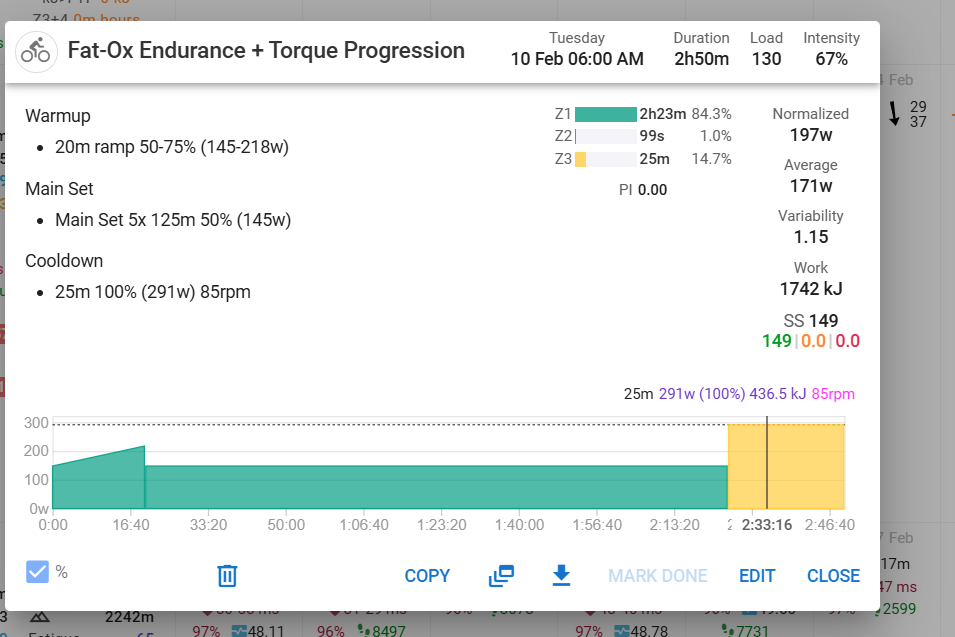Click the workout title text

coord(266,51)
